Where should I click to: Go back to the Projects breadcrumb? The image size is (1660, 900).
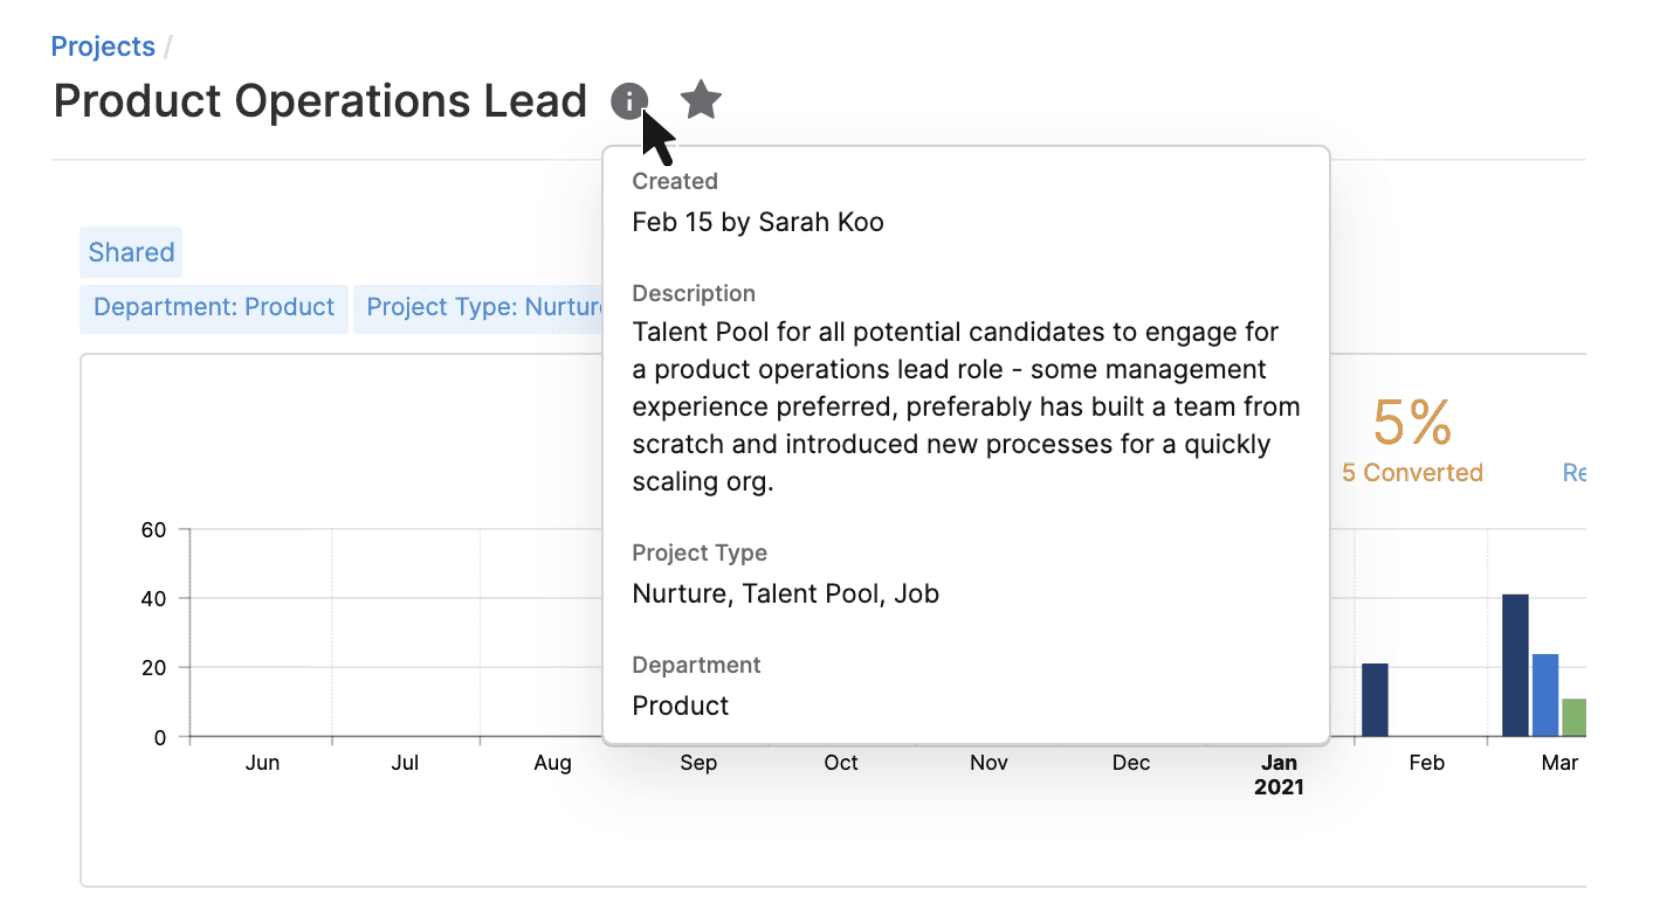coord(103,46)
